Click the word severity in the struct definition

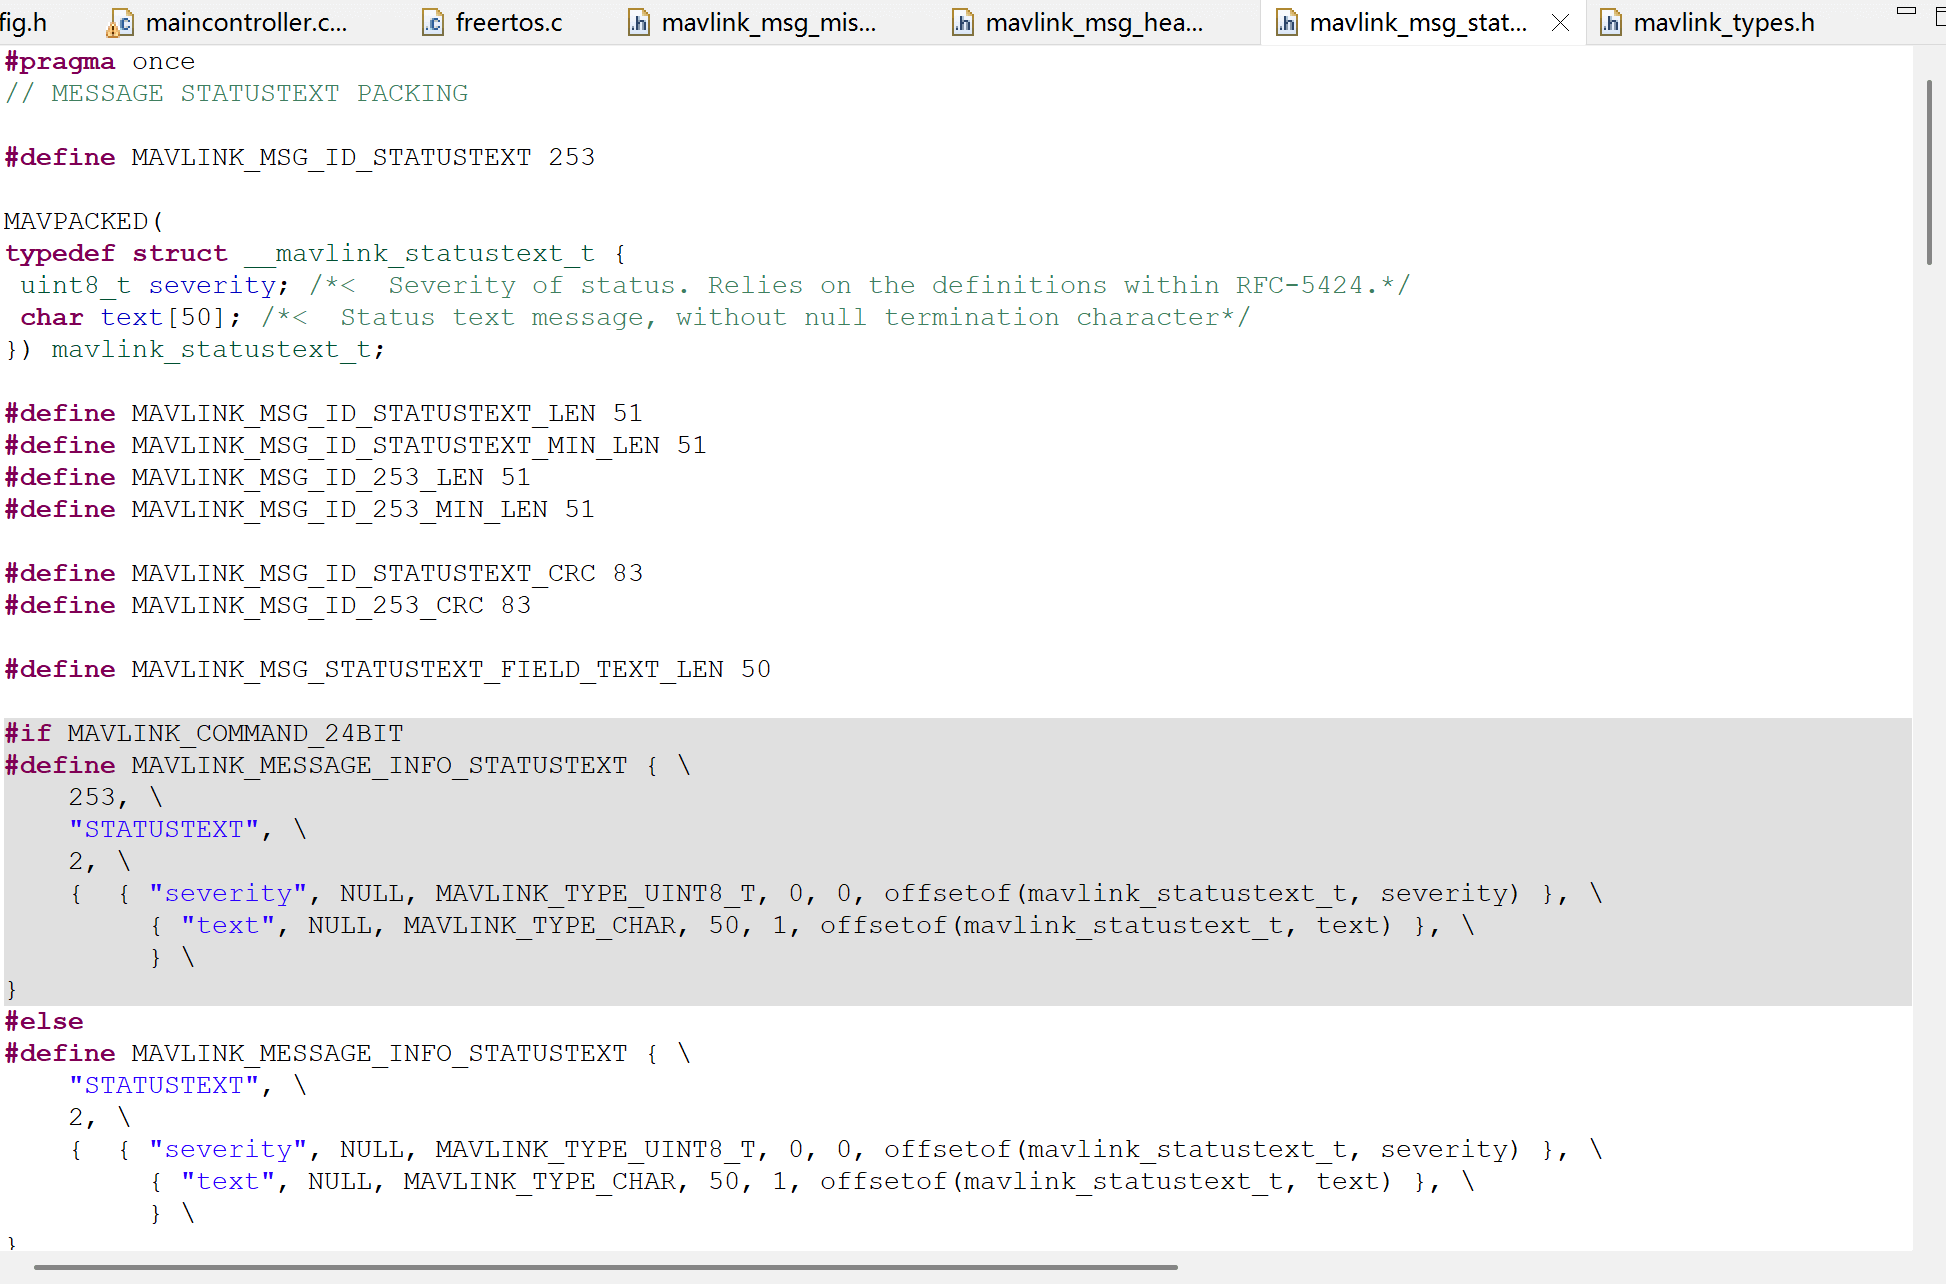point(212,285)
